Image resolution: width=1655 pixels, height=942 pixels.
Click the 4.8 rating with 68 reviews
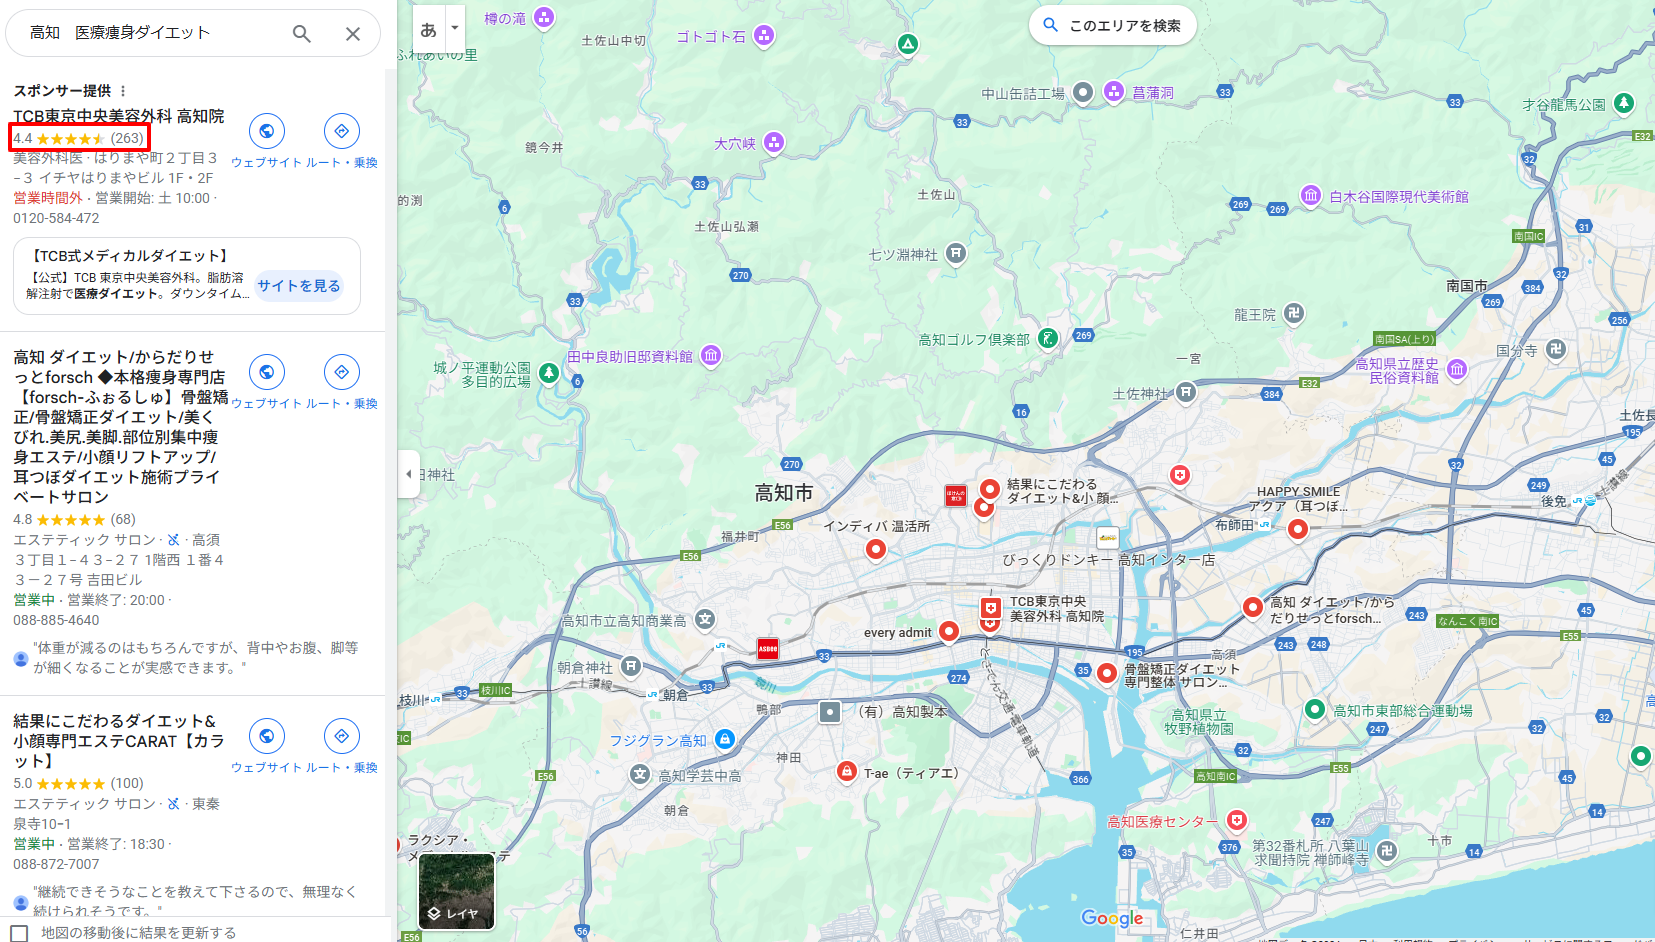pyautogui.click(x=74, y=520)
